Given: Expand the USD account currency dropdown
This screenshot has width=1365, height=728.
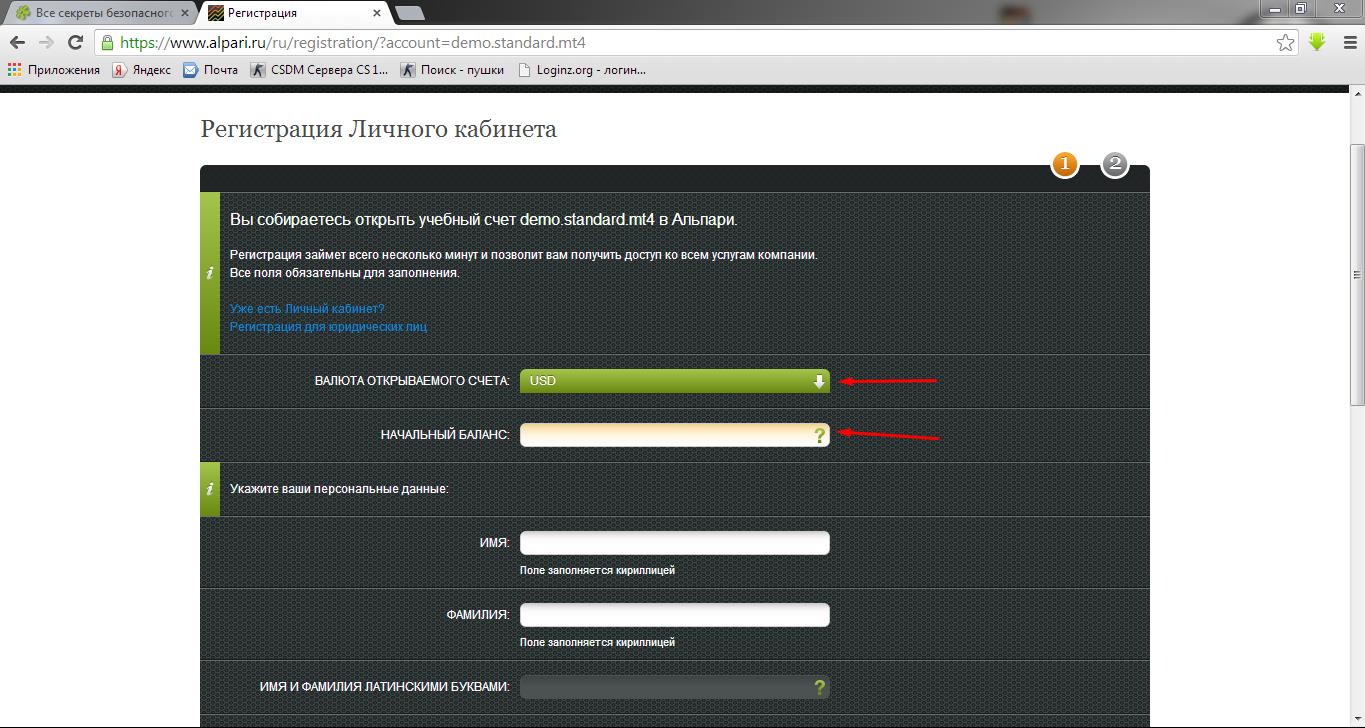Looking at the screenshot, I should [675, 381].
